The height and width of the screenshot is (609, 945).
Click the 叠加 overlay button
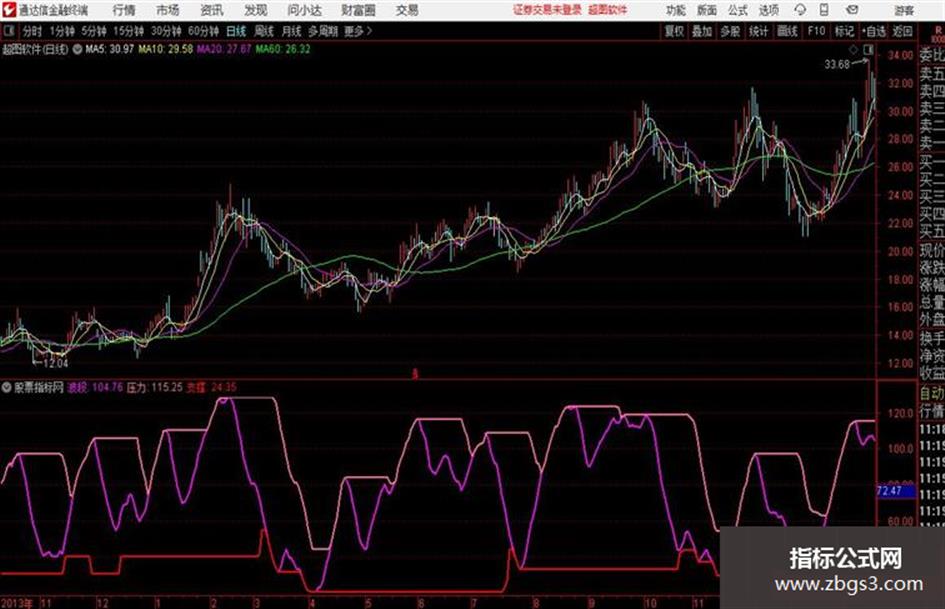click(702, 31)
